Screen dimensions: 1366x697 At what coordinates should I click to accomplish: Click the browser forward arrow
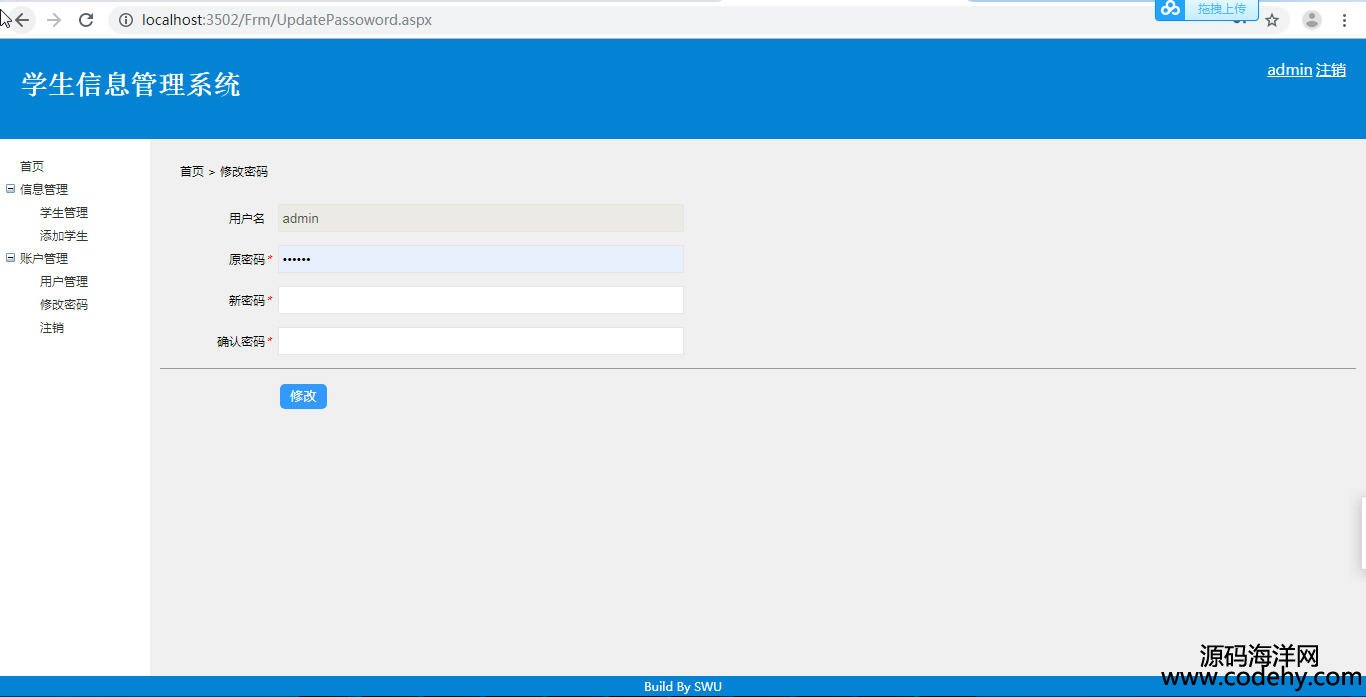(54, 20)
